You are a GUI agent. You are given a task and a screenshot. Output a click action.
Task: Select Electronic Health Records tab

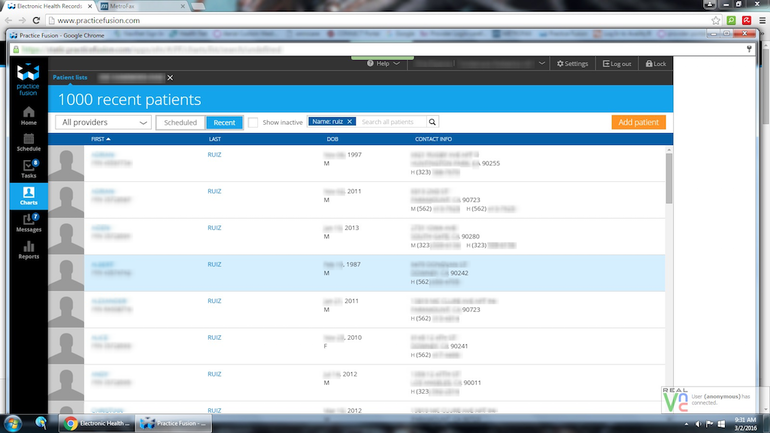[49, 6]
